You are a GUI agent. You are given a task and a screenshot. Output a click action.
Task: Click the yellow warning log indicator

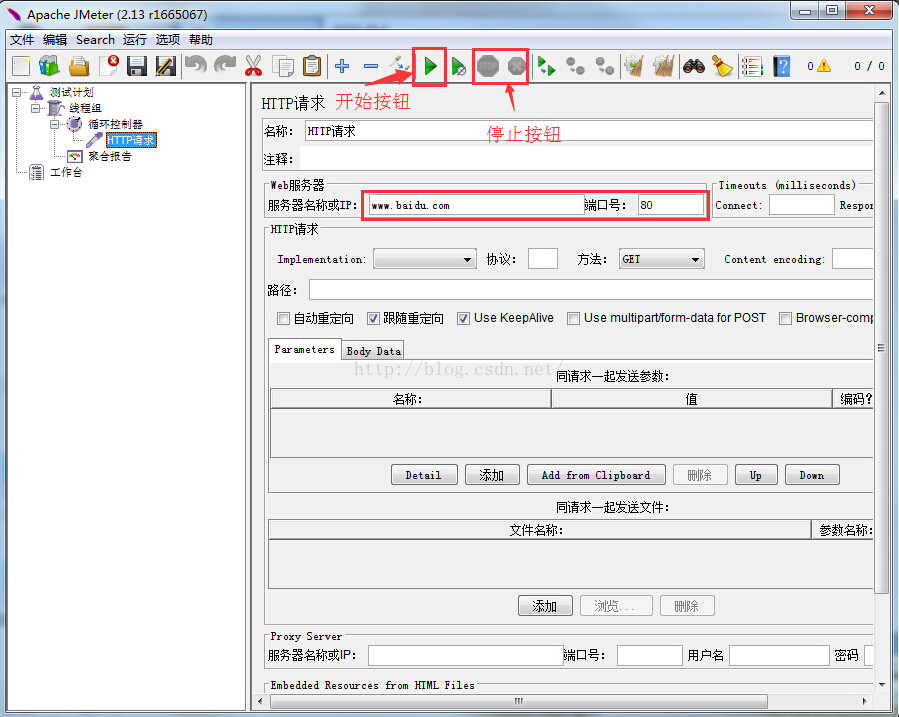(824, 66)
